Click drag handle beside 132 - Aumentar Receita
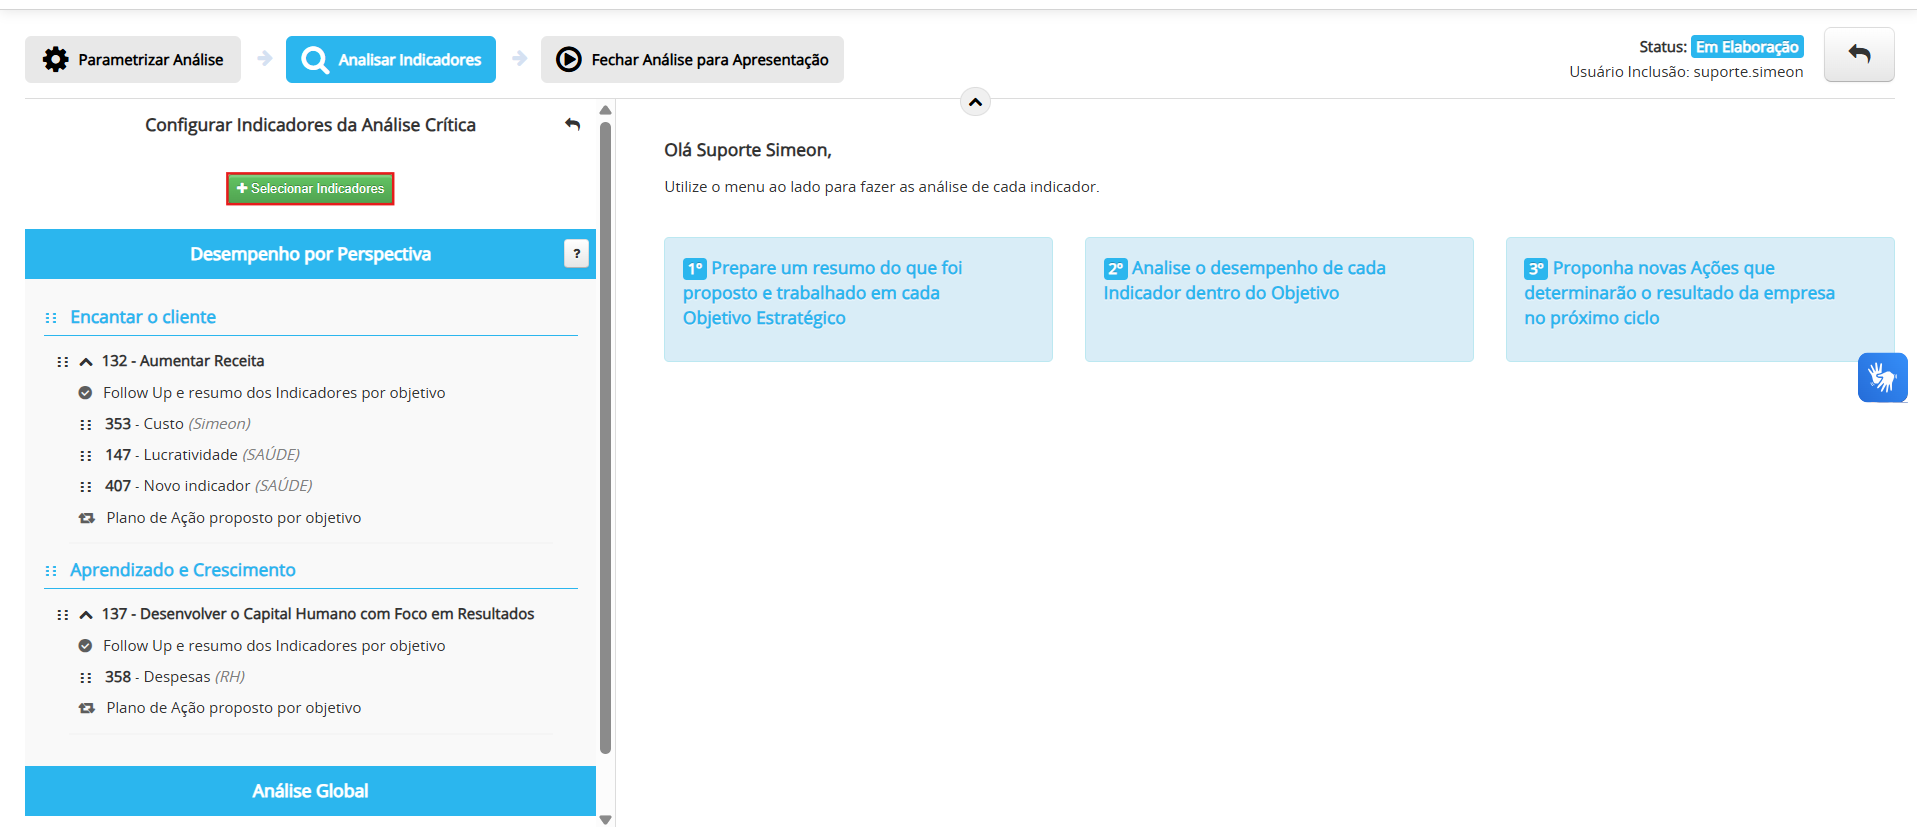The height and width of the screenshot is (827, 1917). point(63,362)
